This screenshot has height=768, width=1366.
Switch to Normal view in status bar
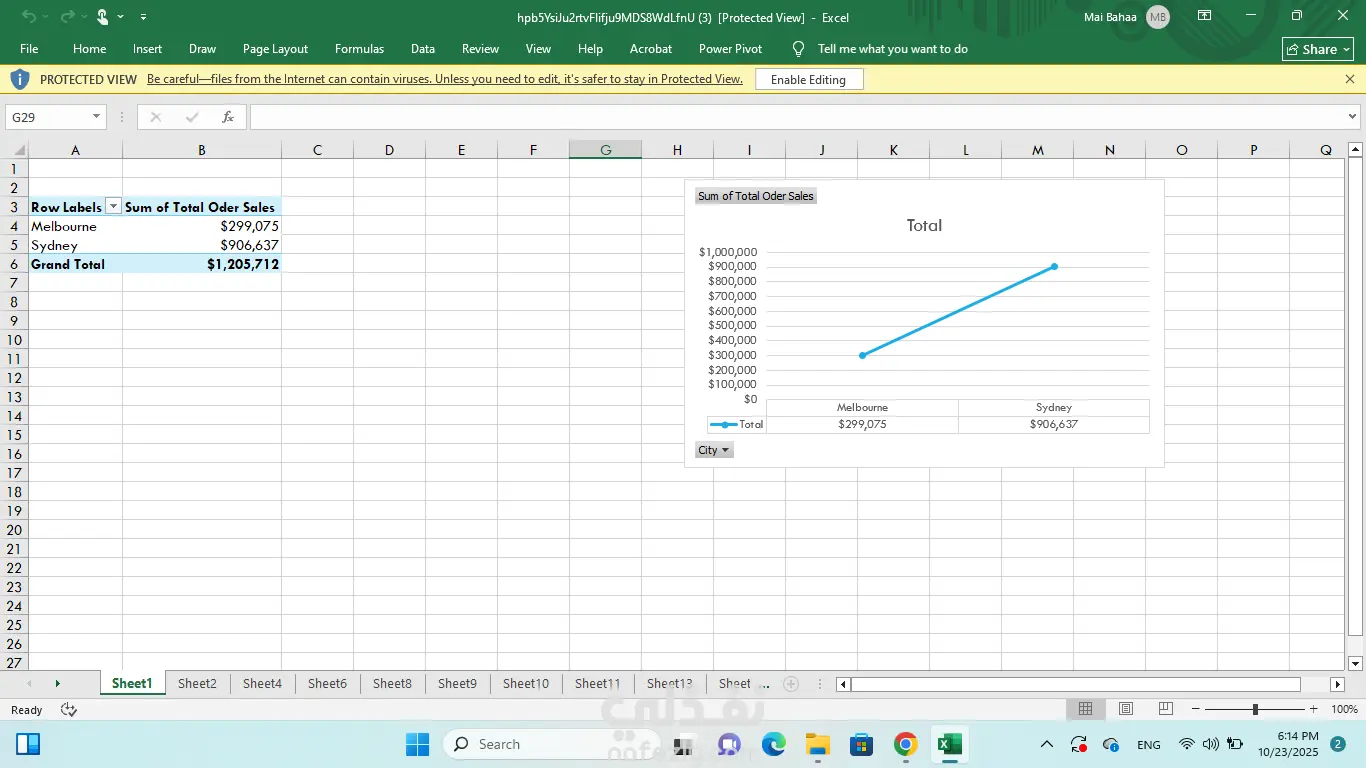1085,709
